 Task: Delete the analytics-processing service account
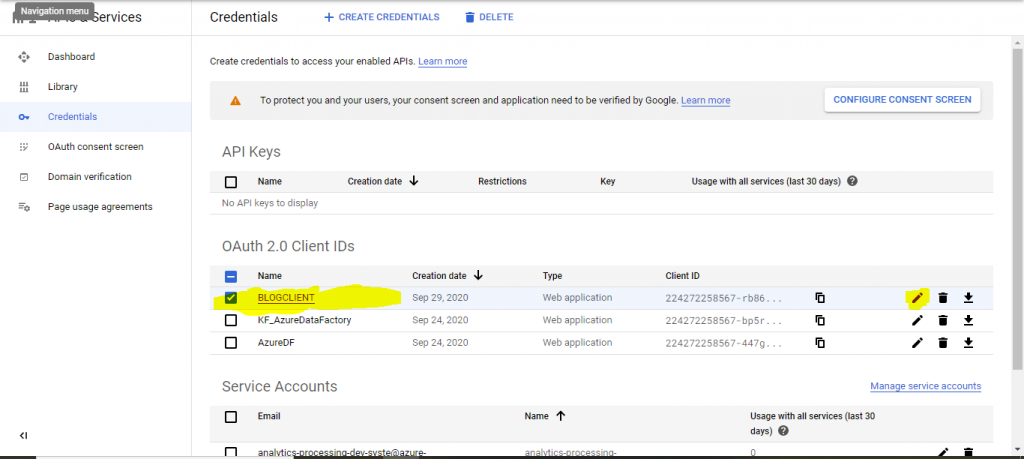click(968, 452)
